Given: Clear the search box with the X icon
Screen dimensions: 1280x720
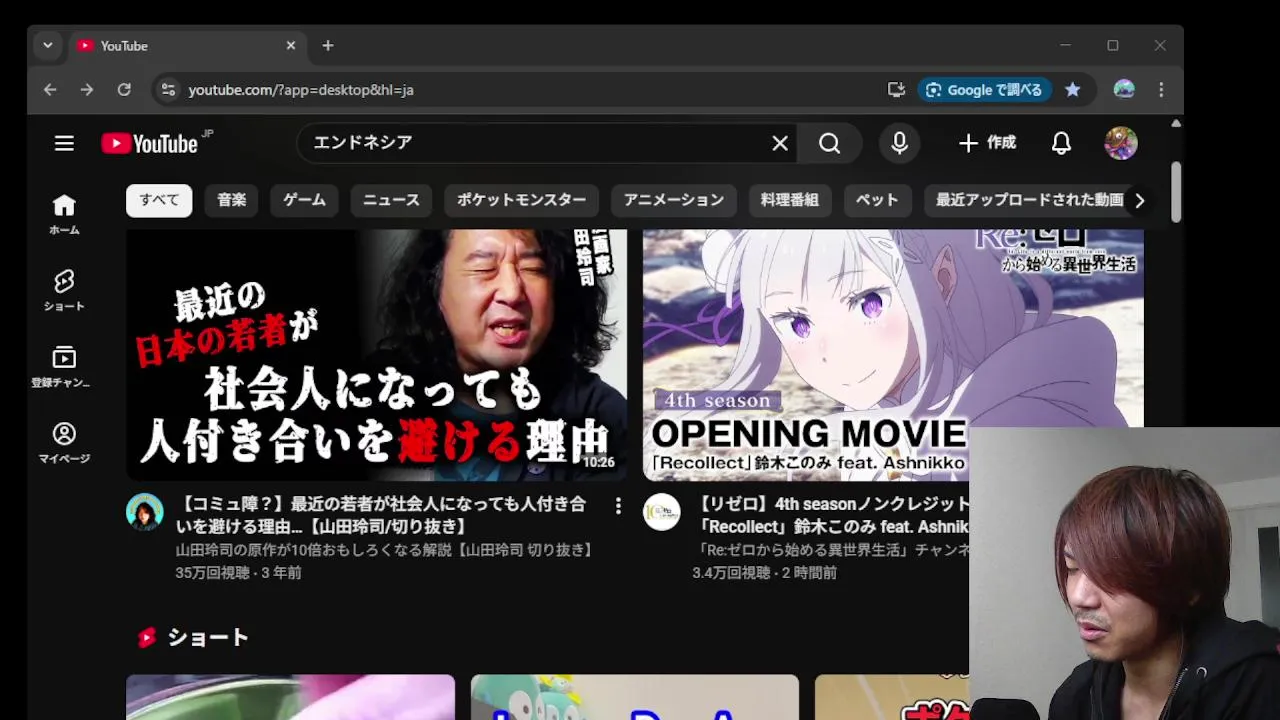Looking at the screenshot, I should pos(780,143).
